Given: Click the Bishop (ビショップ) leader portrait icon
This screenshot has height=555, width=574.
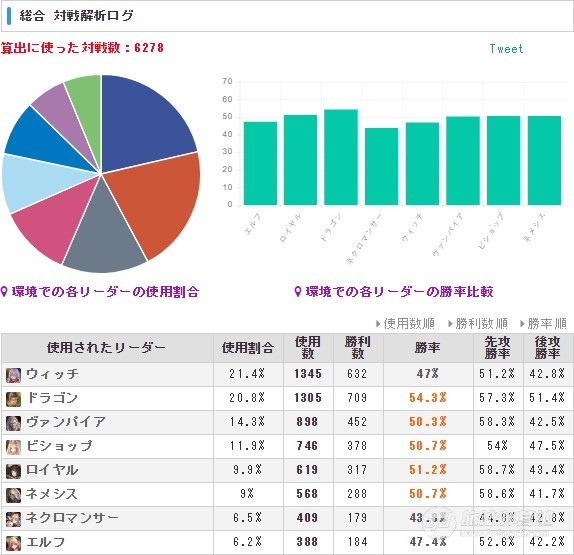Looking at the screenshot, I should point(13,447).
